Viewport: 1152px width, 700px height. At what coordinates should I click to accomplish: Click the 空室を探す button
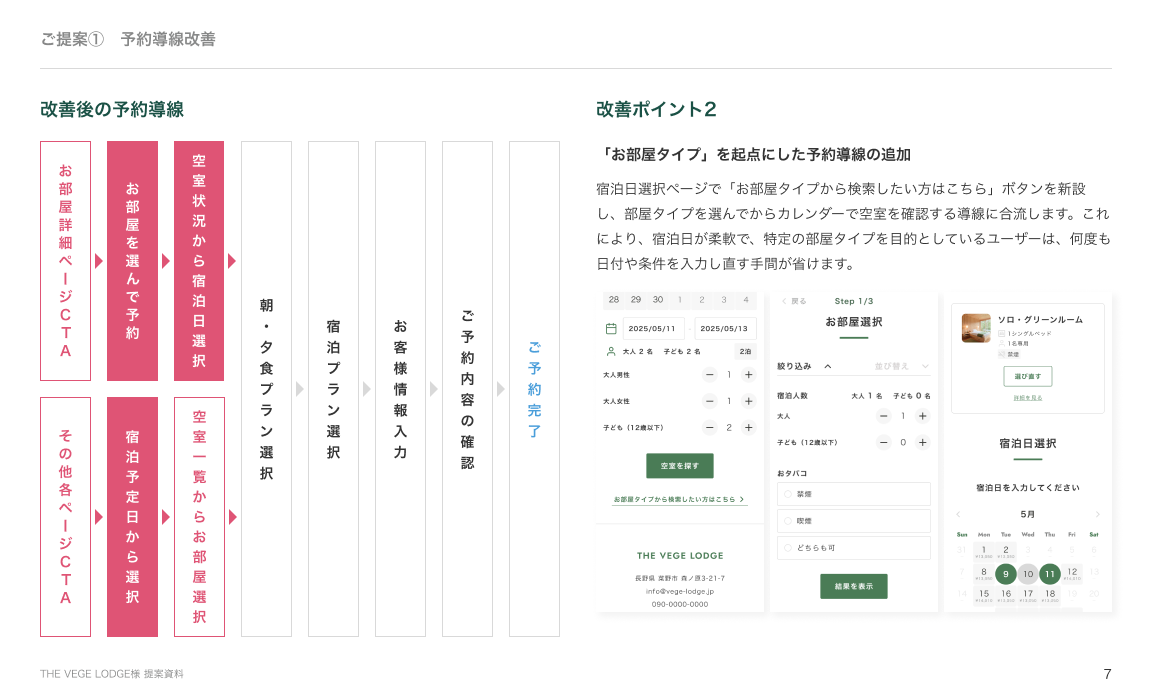[680, 466]
